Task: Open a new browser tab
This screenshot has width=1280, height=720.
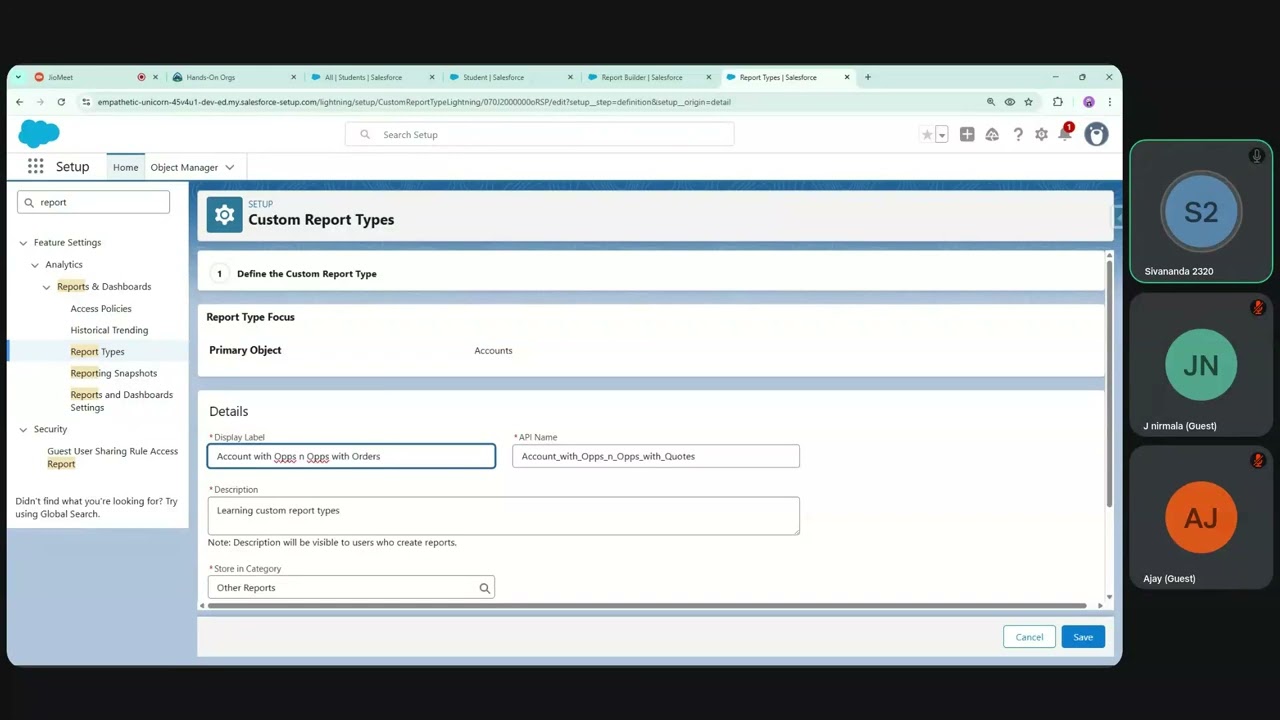Action: click(x=868, y=77)
